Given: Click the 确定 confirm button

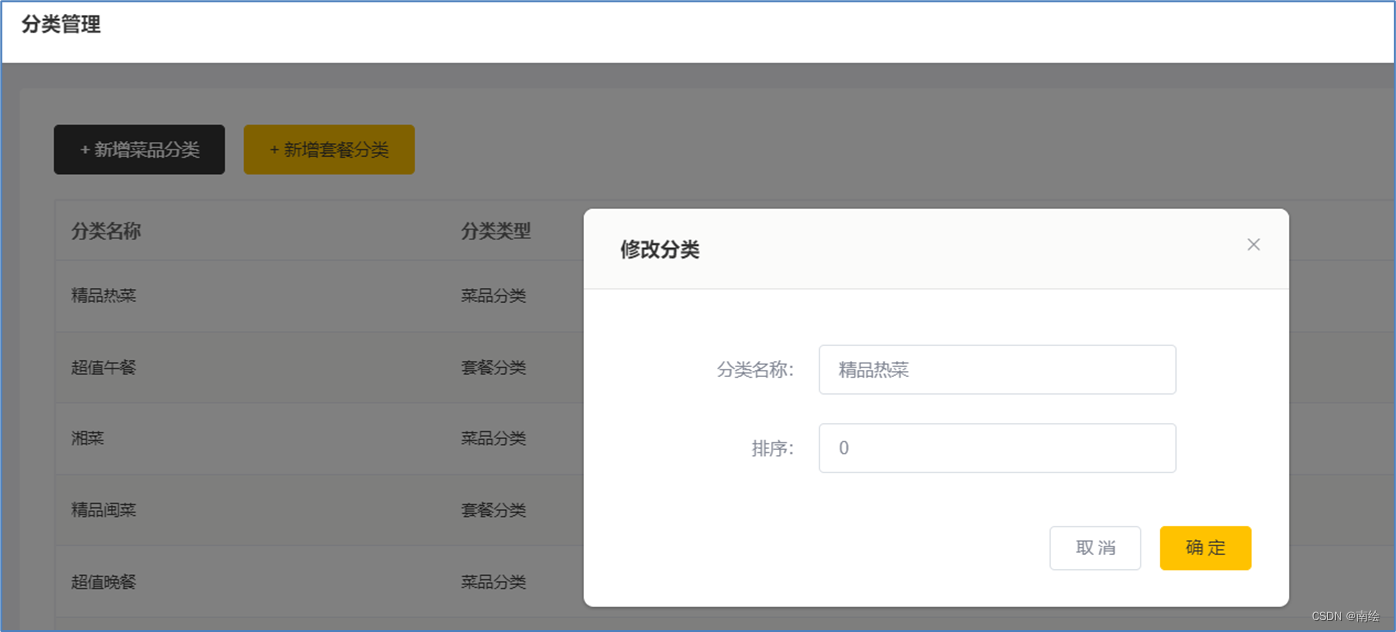Looking at the screenshot, I should point(1205,548).
